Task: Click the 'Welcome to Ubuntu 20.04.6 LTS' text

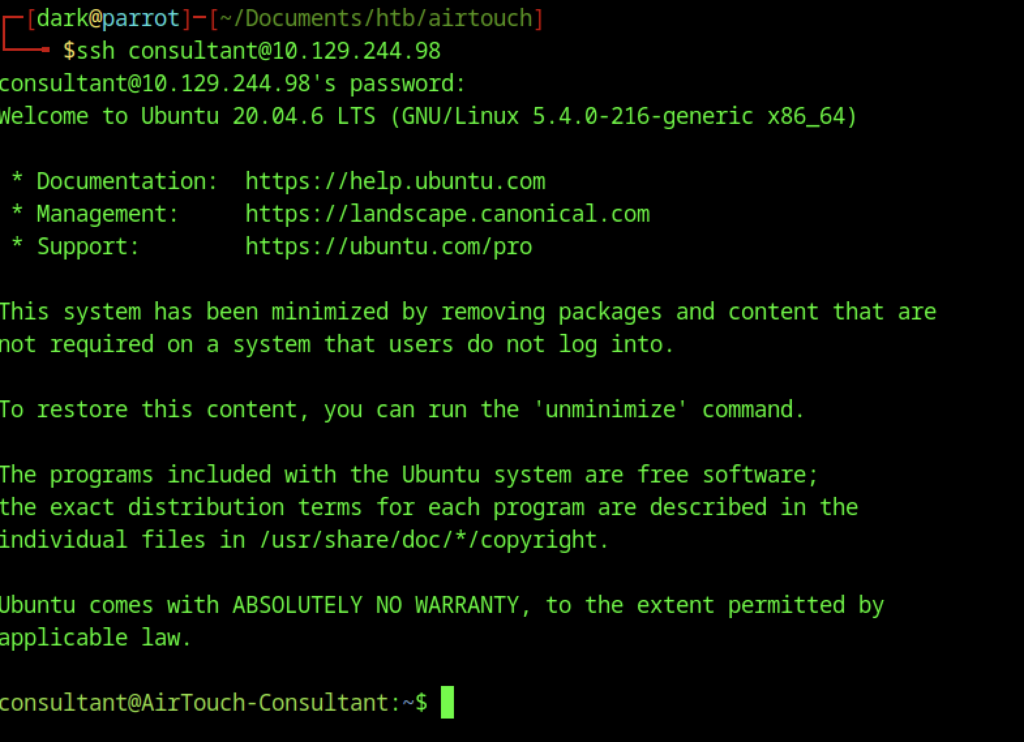Action: 187,117
